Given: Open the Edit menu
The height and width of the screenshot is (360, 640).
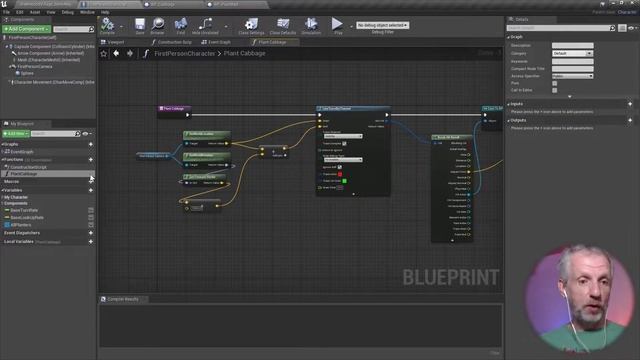Looking at the screenshot, I should pyautogui.click(x=20, y=12).
